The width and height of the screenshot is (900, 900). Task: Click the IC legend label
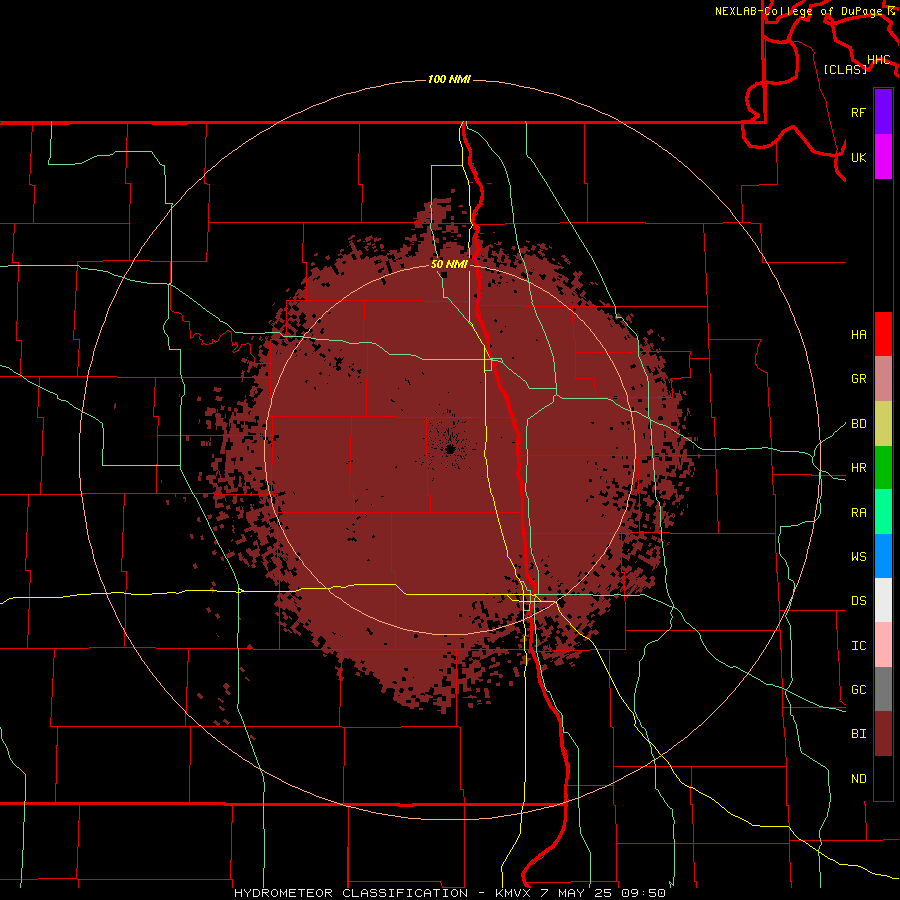click(x=858, y=646)
